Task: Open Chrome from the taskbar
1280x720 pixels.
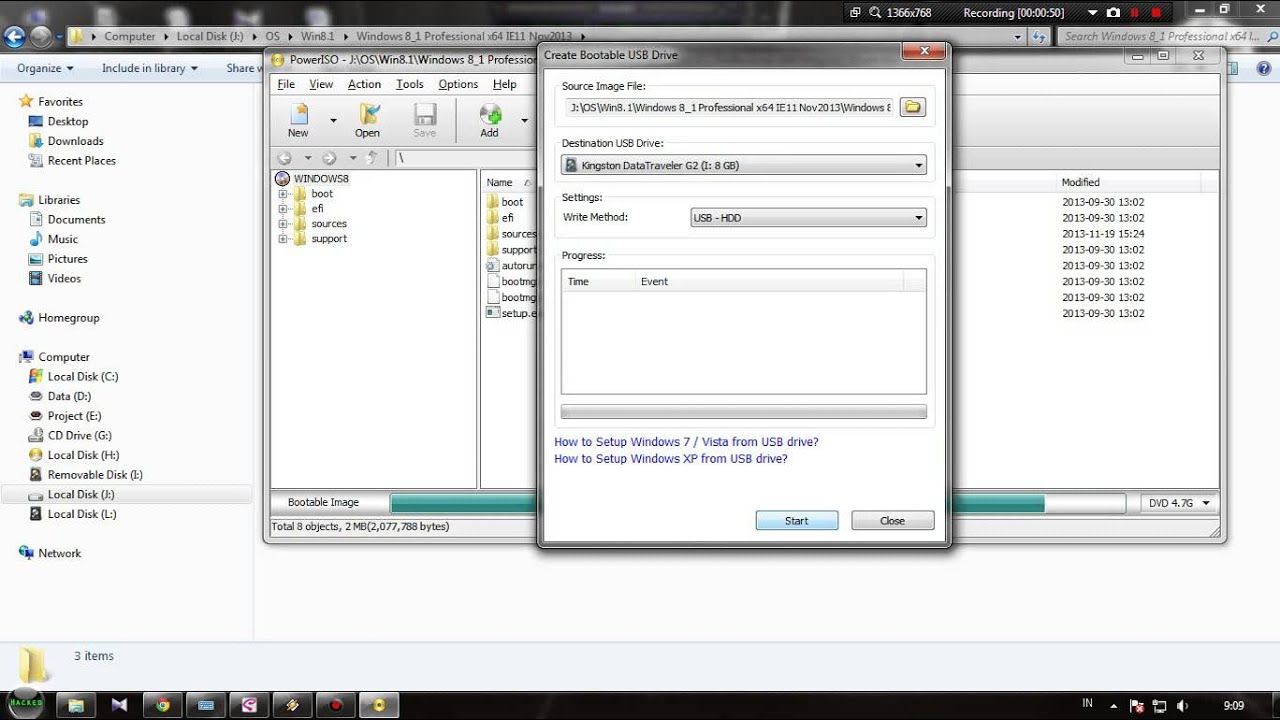Action: [163, 705]
